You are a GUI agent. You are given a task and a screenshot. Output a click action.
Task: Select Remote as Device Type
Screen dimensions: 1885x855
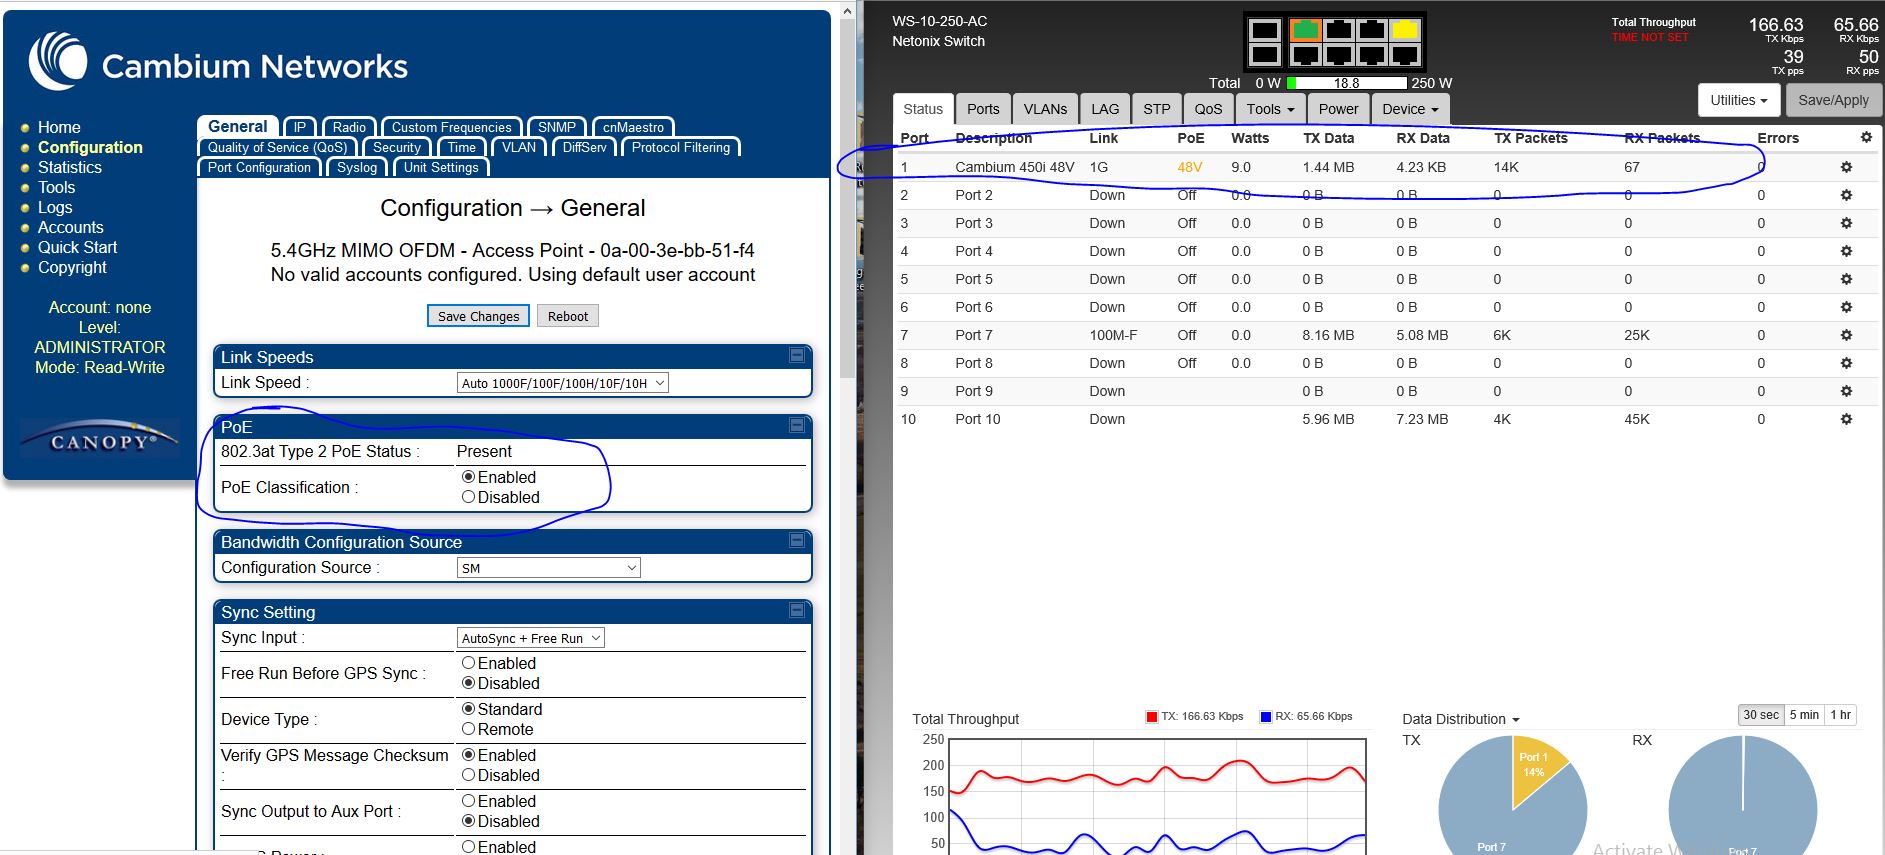pyautogui.click(x=468, y=729)
